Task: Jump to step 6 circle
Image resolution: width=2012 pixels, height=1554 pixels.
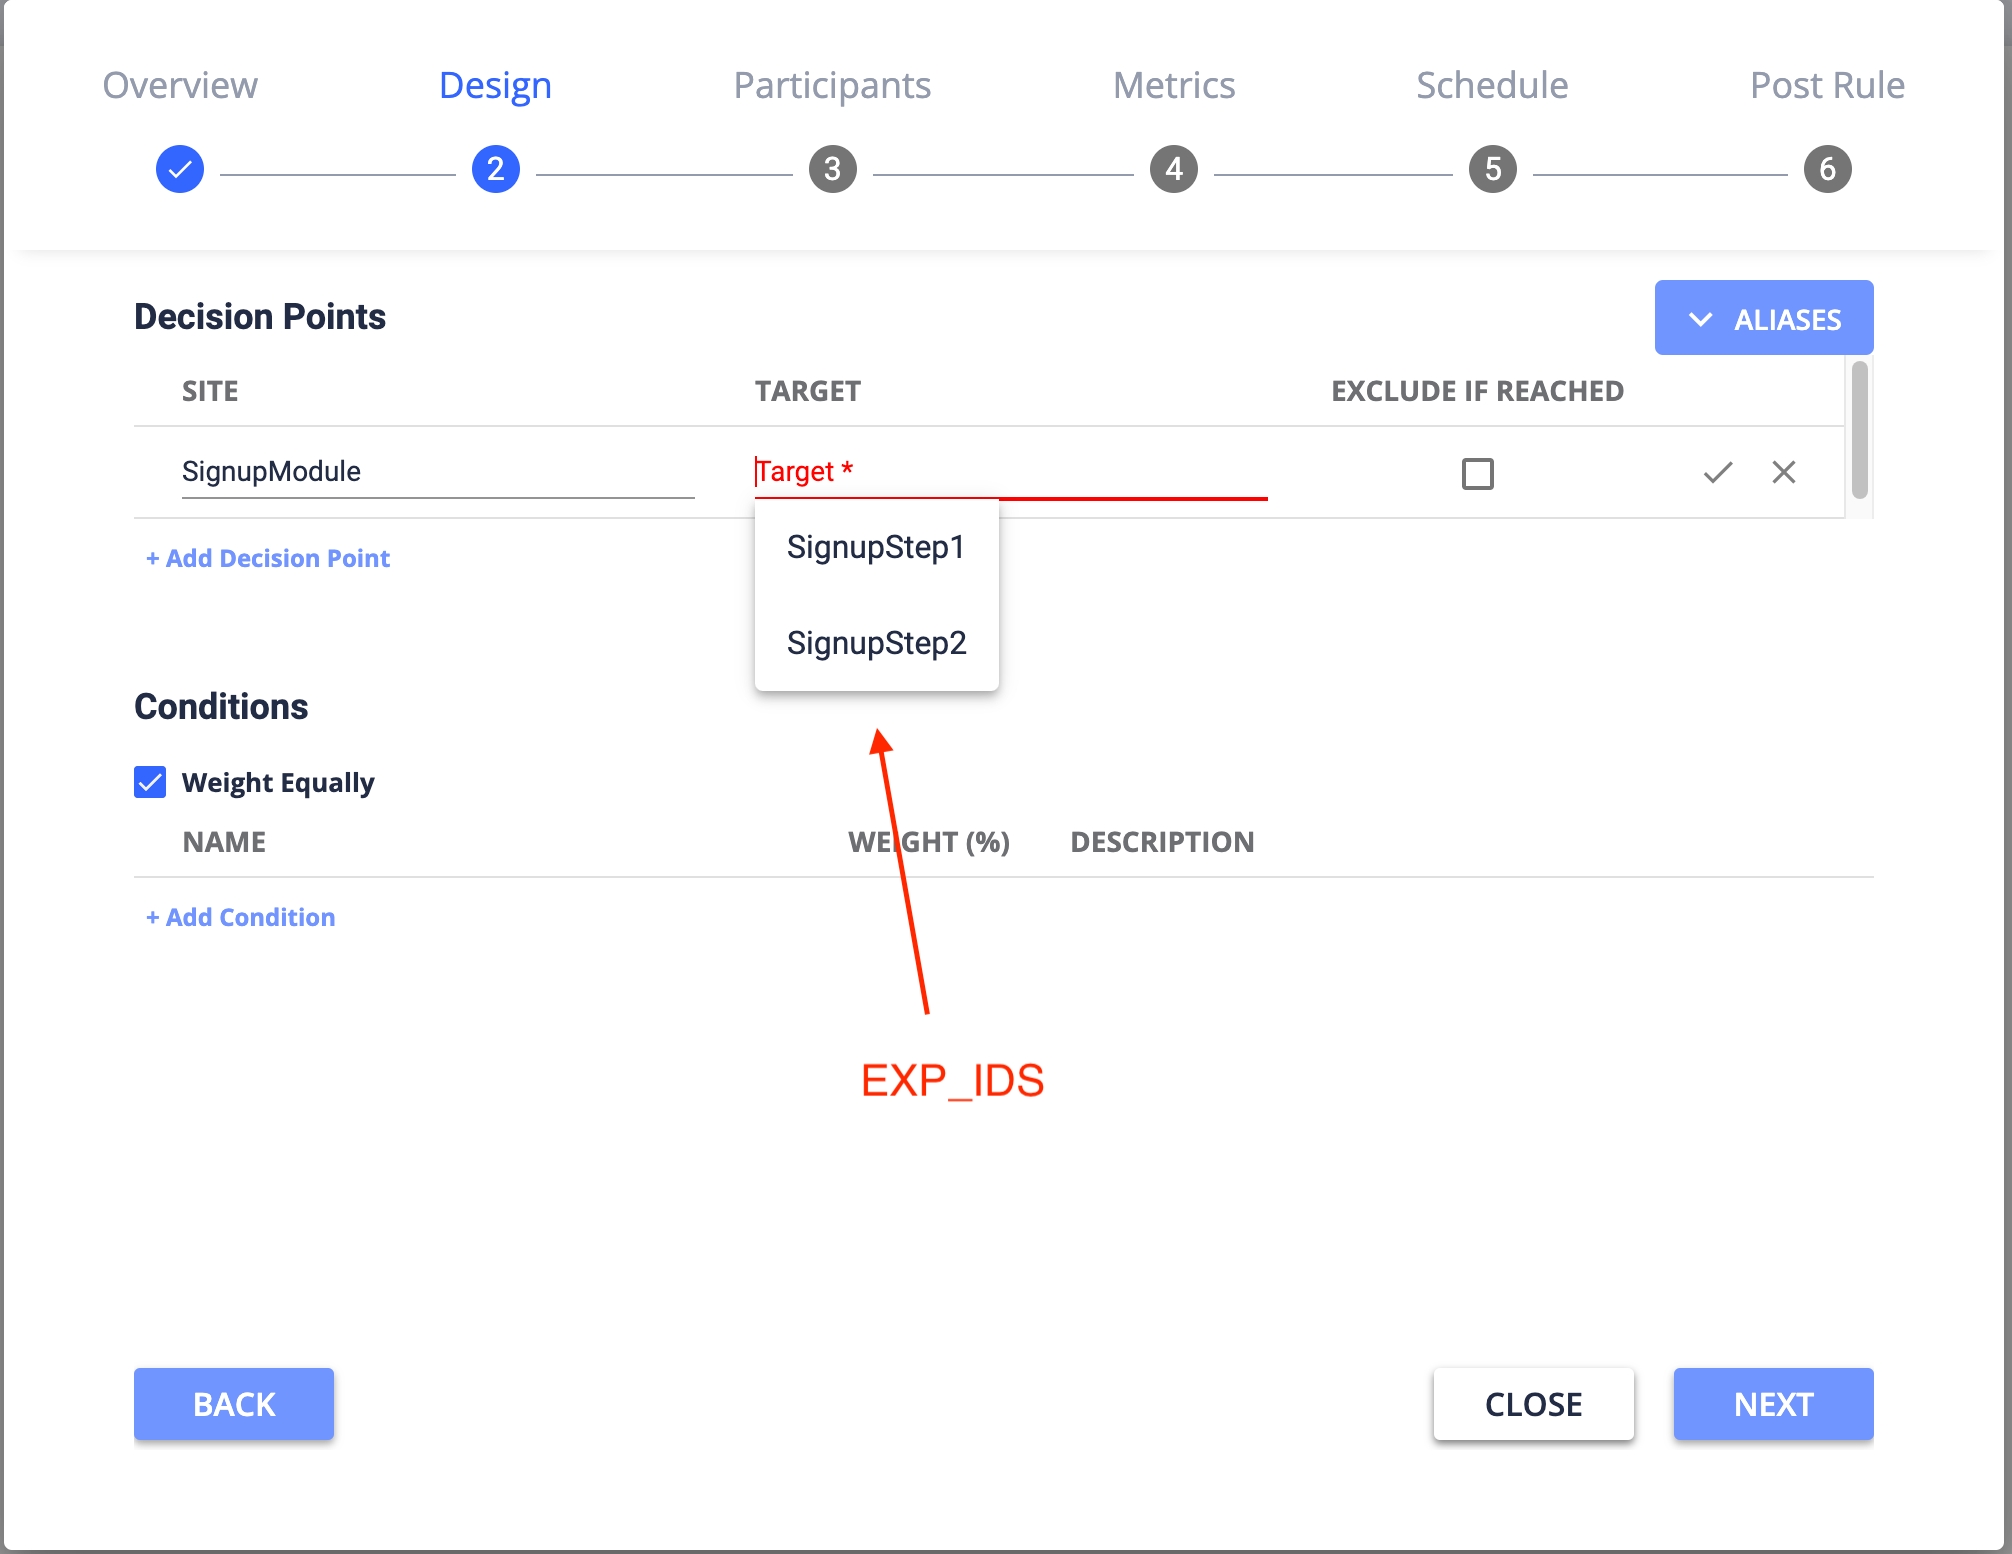Action: 1827,169
